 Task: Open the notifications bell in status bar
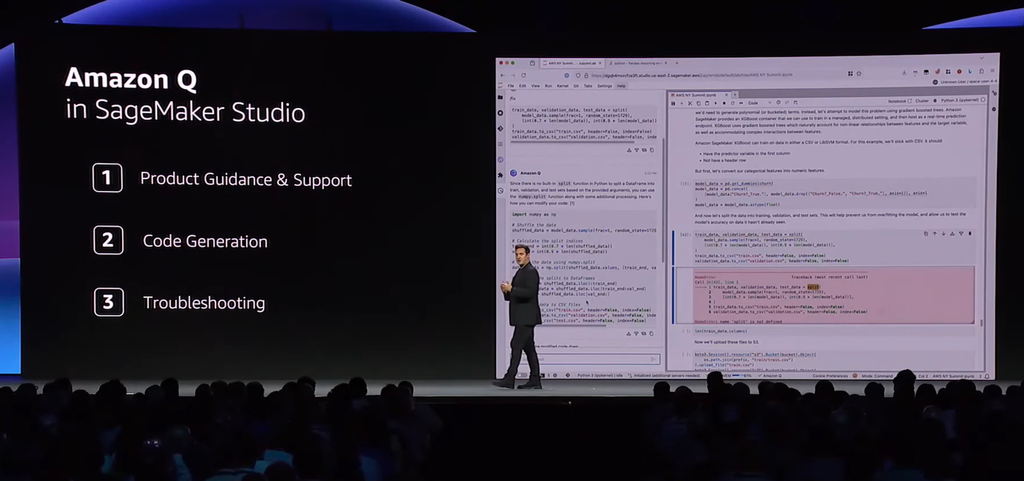(x=987, y=376)
